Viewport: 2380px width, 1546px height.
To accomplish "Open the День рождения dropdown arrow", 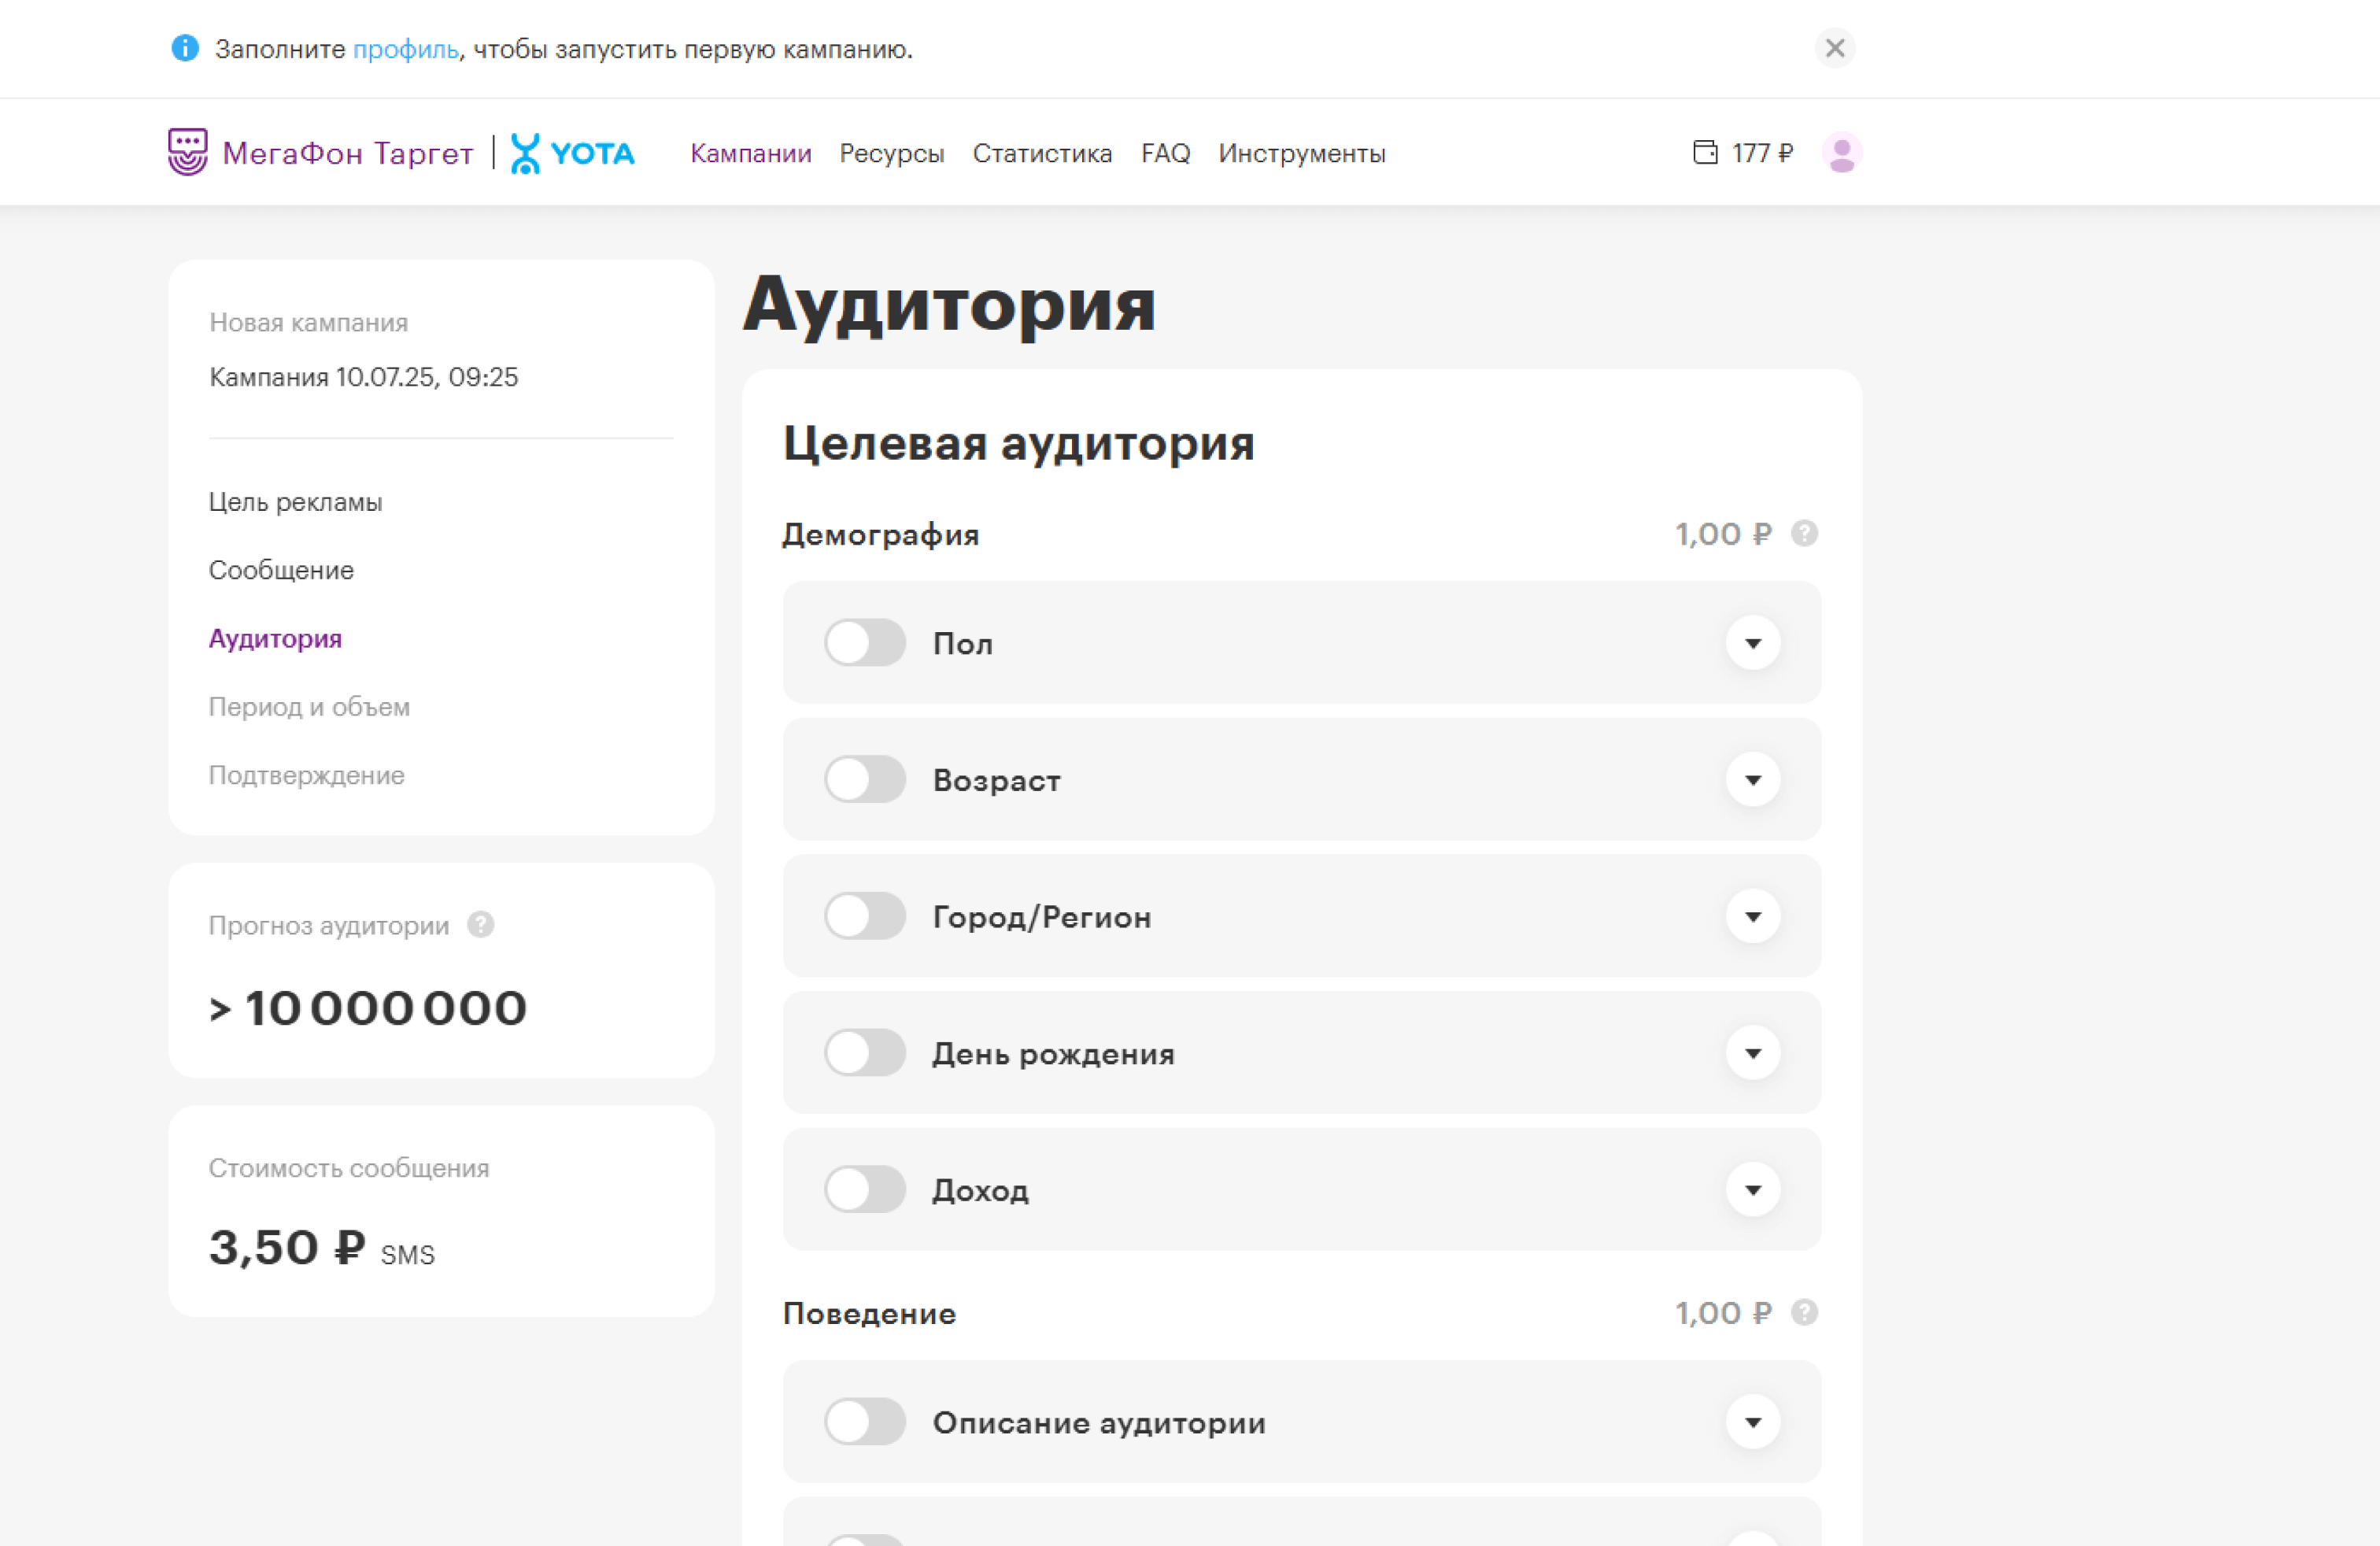I will pos(1752,1052).
